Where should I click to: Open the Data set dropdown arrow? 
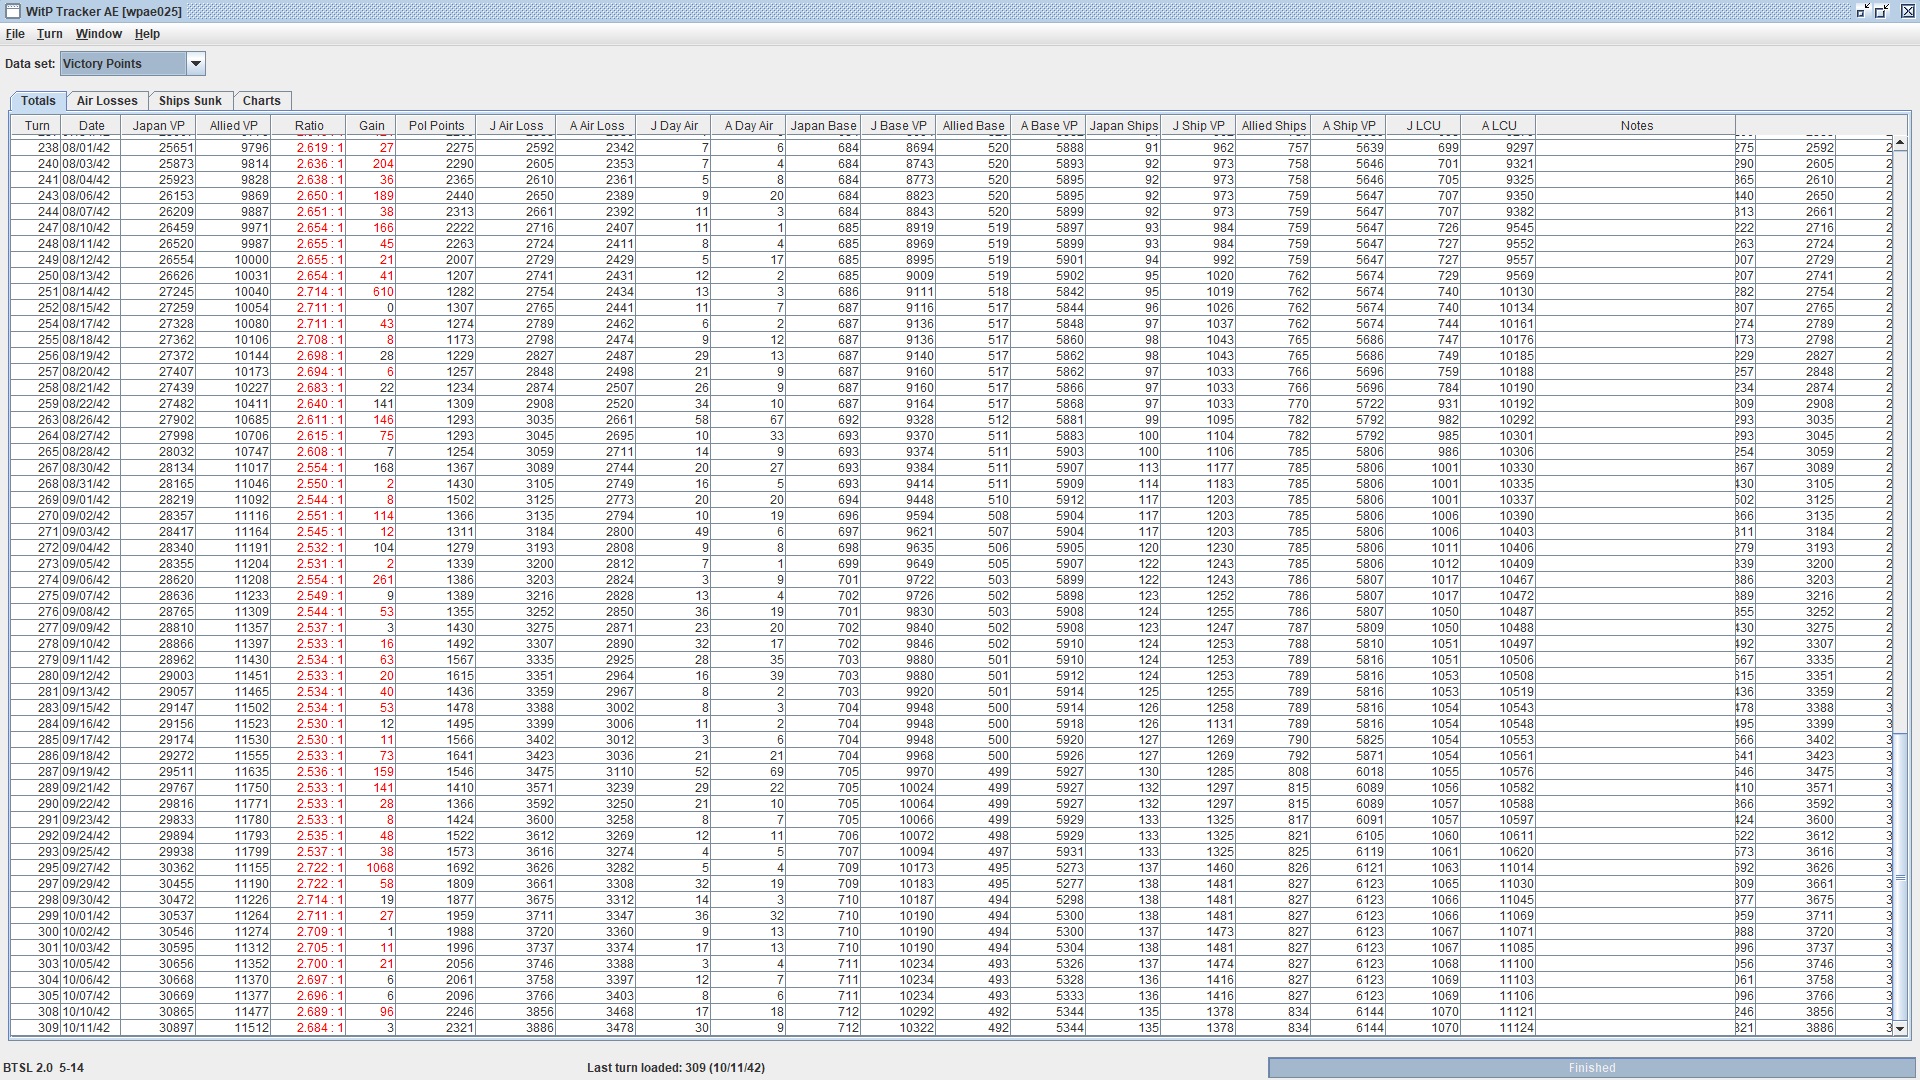coord(196,64)
